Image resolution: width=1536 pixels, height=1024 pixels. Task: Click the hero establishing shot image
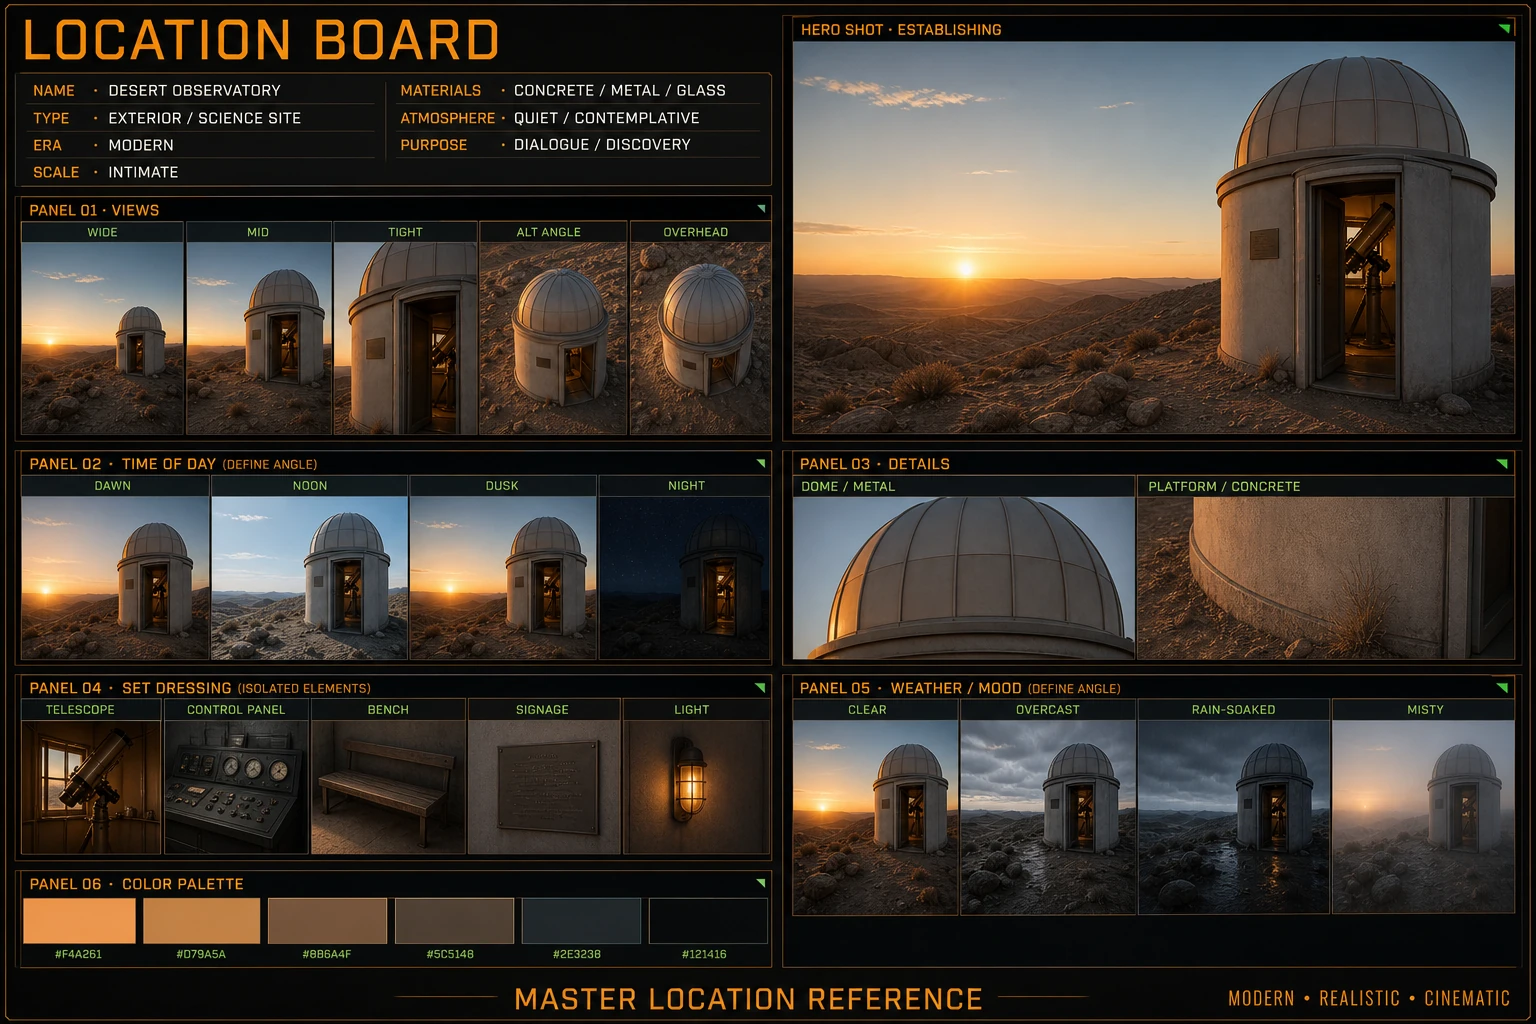(1154, 237)
